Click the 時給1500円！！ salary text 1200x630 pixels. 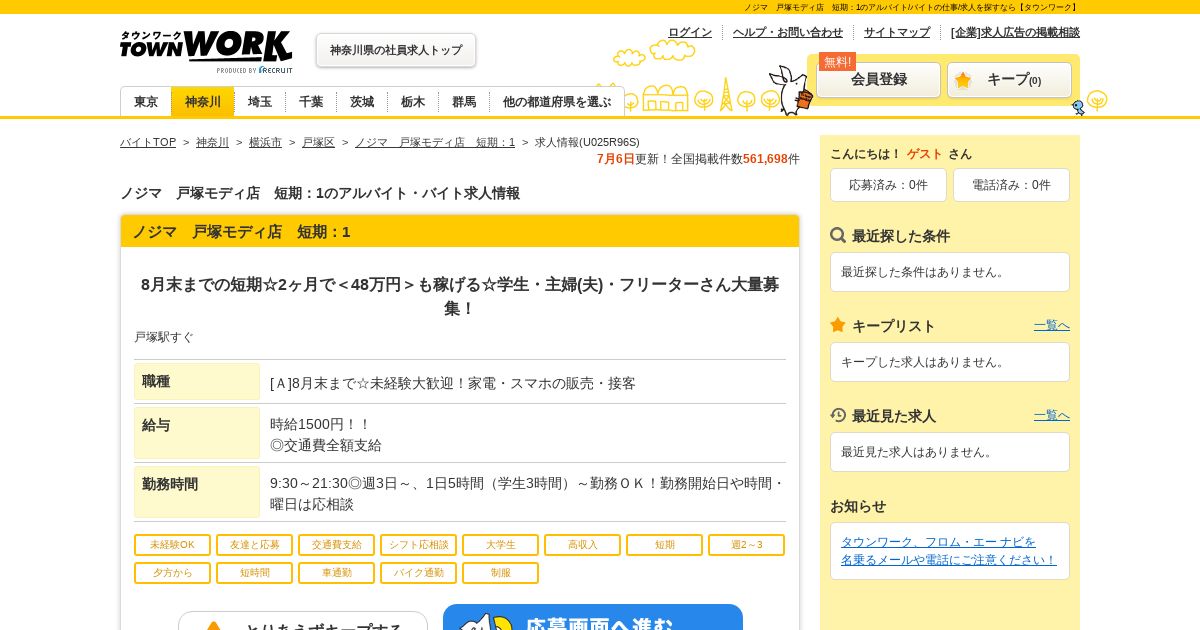321,424
